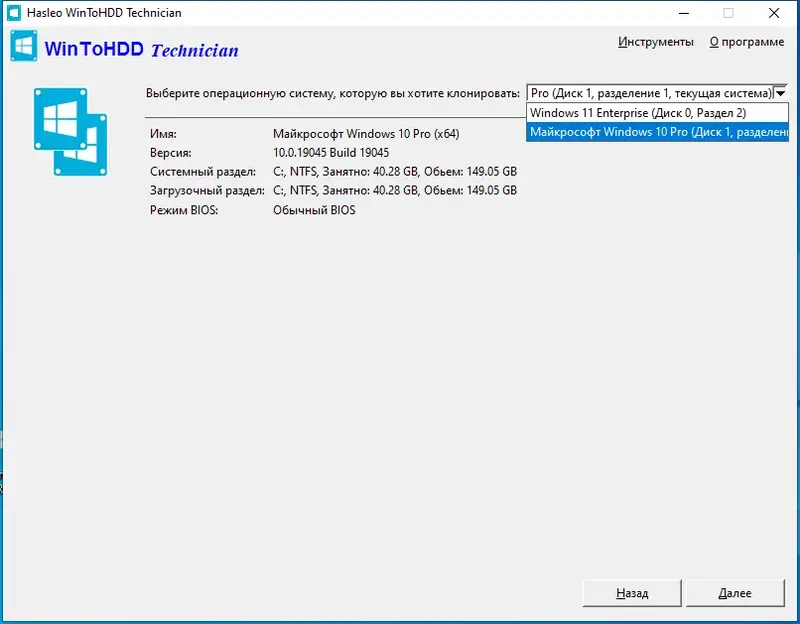The width and height of the screenshot is (800, 624).
Task: Close the WinToHDD window
Action: [x=774, y=13]
